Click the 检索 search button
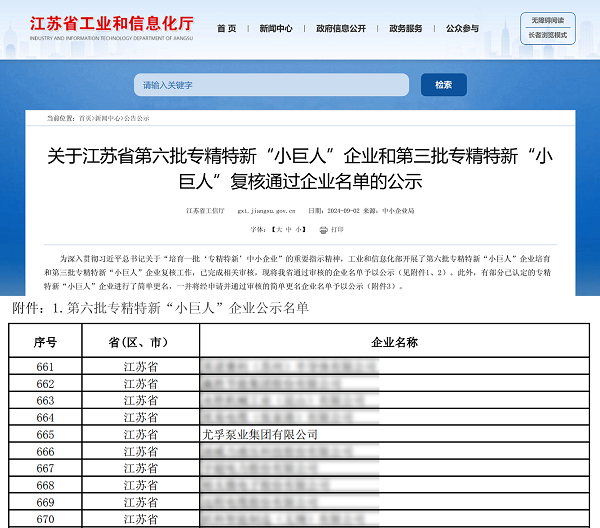Viewport: 600px width, 528px height. click(x=443, y=85)
